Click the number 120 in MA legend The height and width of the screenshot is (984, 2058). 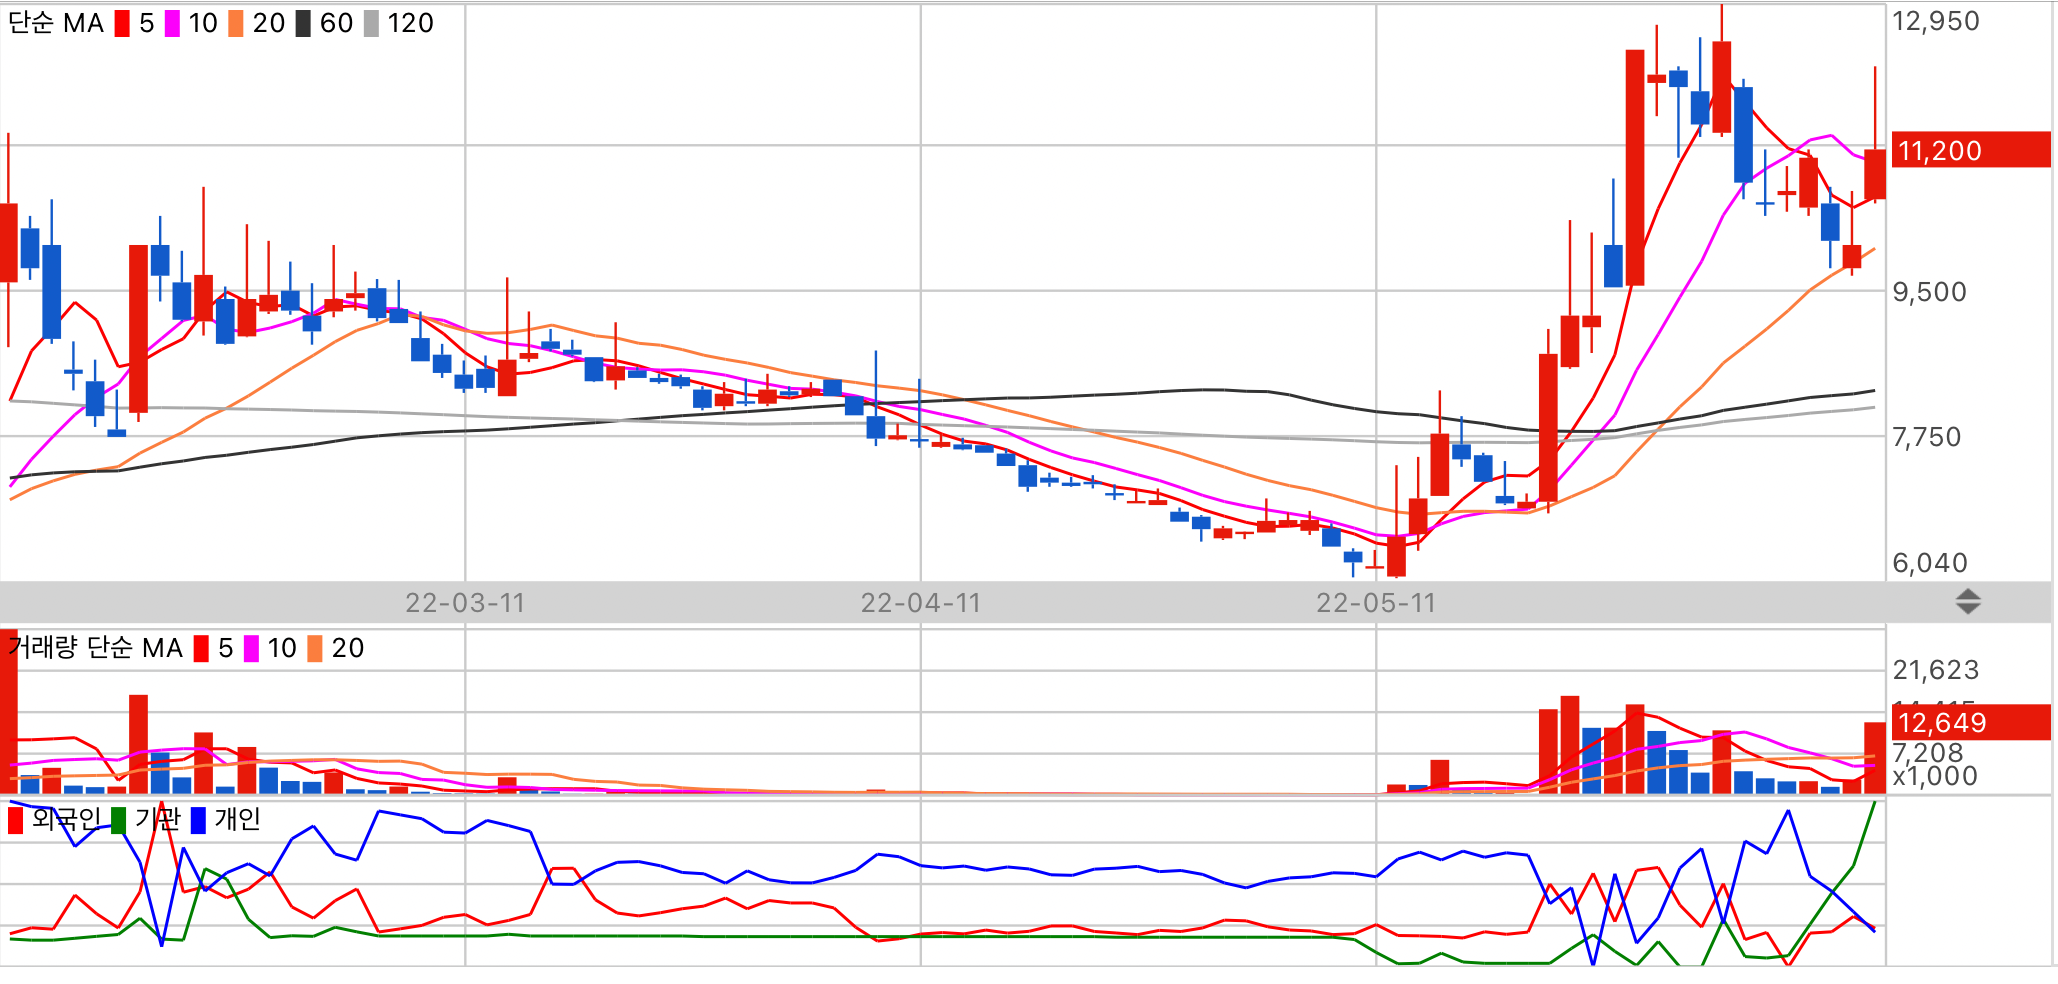point(411,23)
